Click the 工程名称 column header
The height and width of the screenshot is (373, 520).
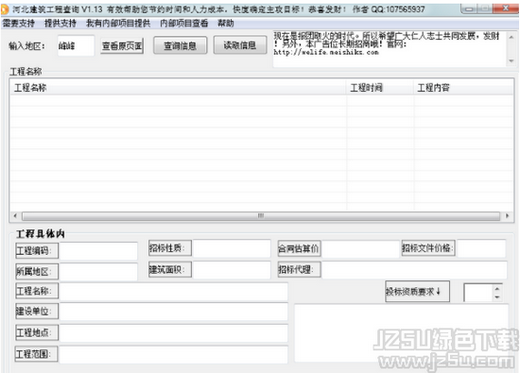coord(178,88)
